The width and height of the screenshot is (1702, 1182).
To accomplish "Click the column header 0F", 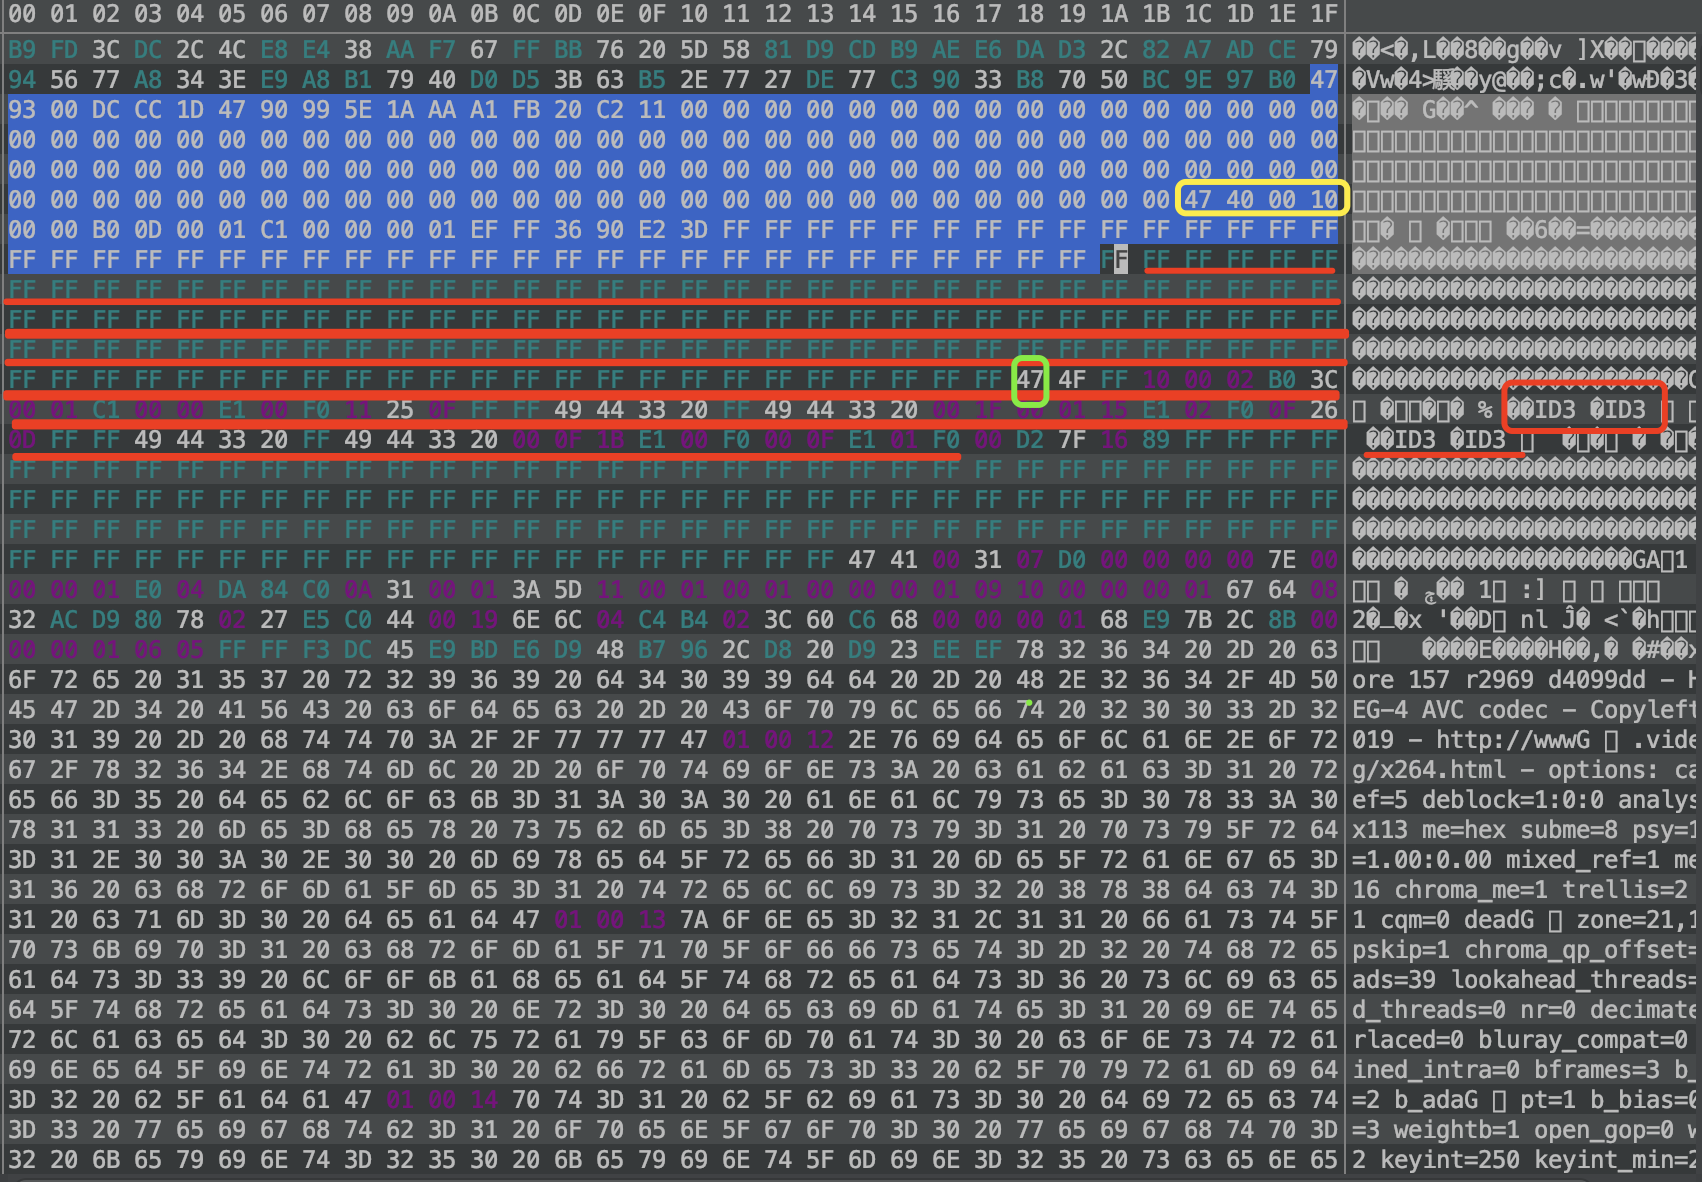I will [x=652, y=14].
